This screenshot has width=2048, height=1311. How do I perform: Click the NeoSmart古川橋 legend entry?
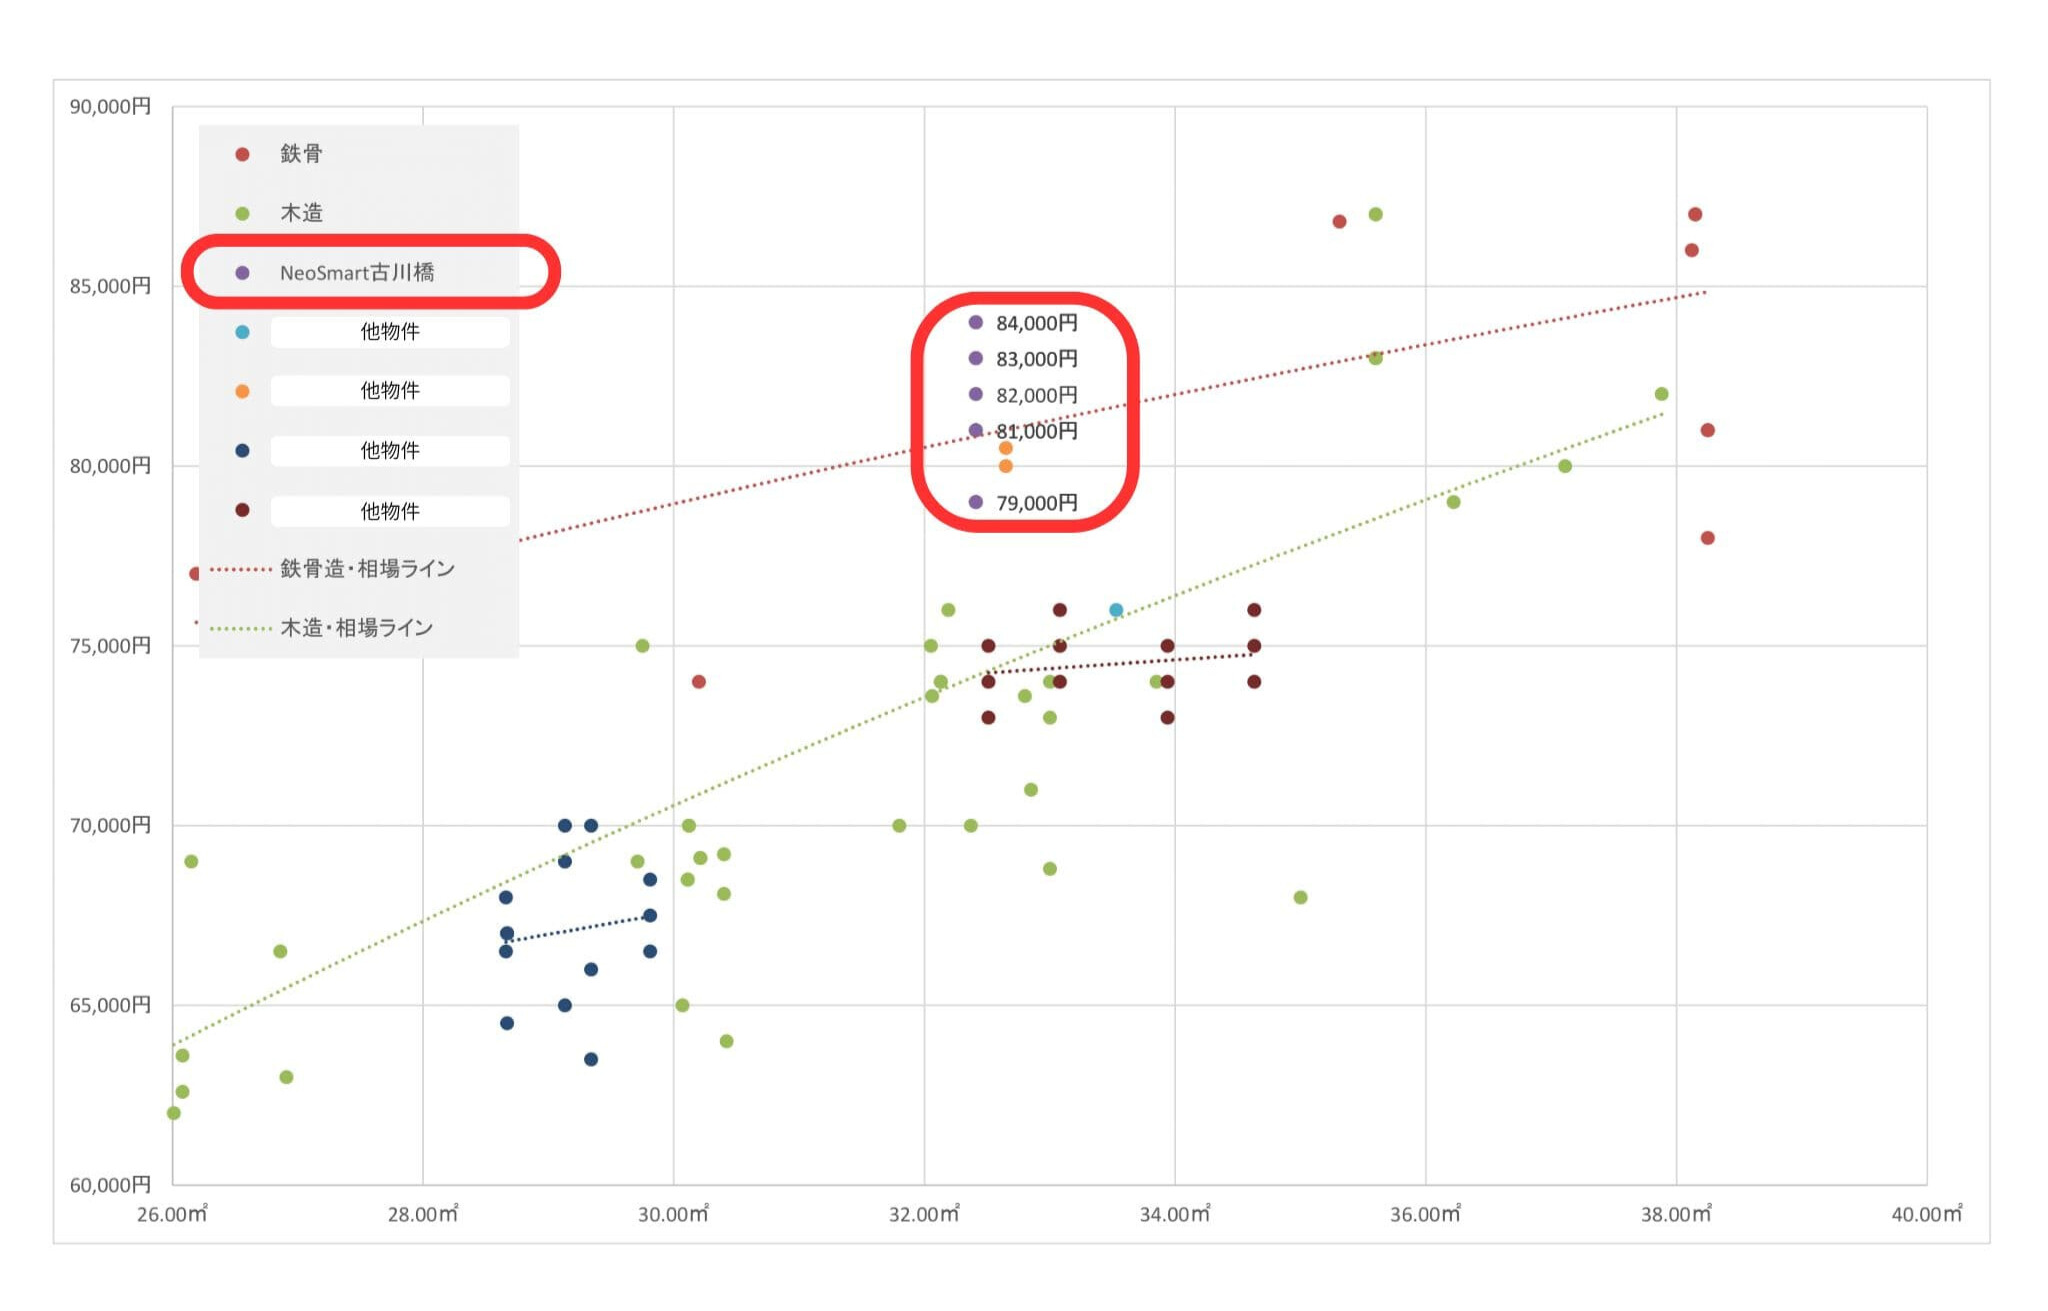tap(356, 273)
